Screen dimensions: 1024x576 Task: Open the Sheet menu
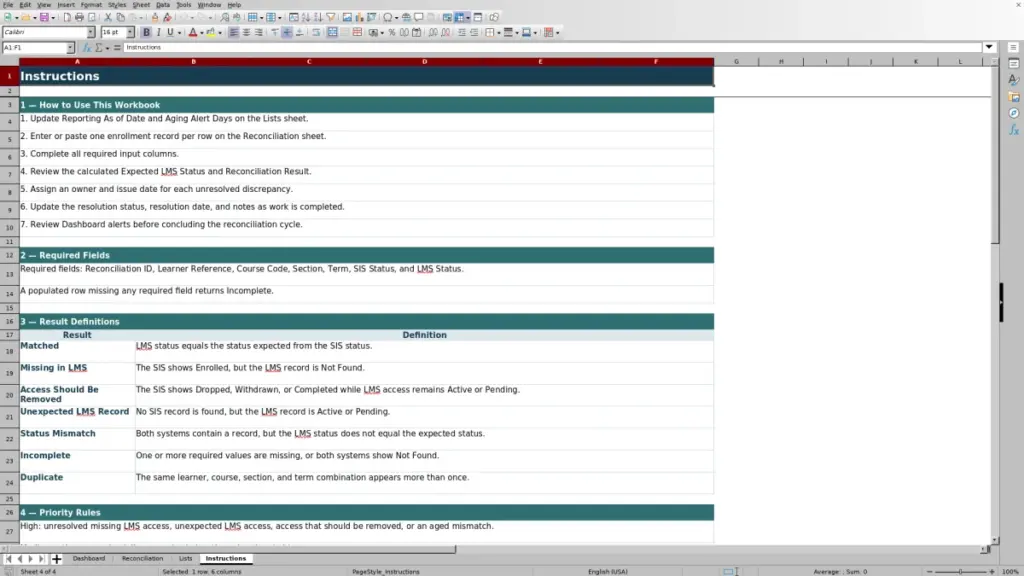141,5
